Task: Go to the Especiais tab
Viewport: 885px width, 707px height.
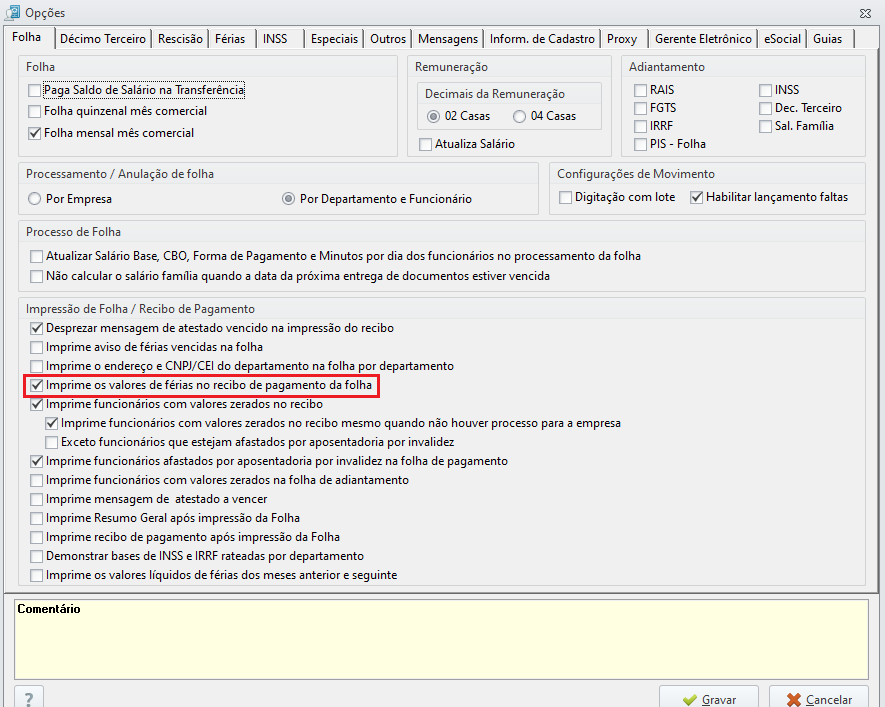Action: pos(334,39)
